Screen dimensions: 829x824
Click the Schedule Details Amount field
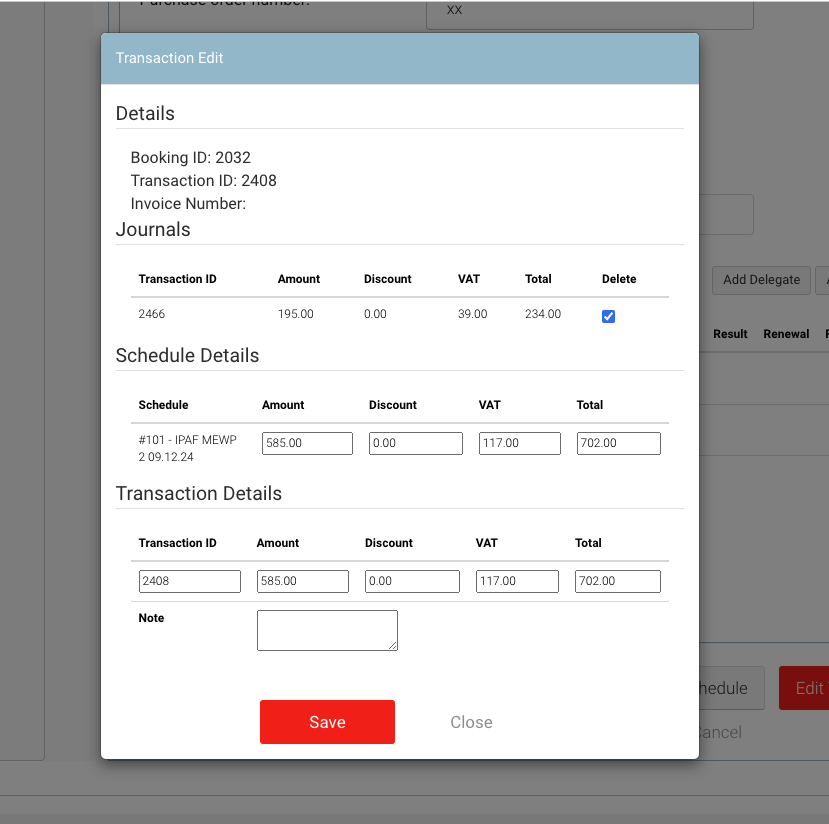307,443
